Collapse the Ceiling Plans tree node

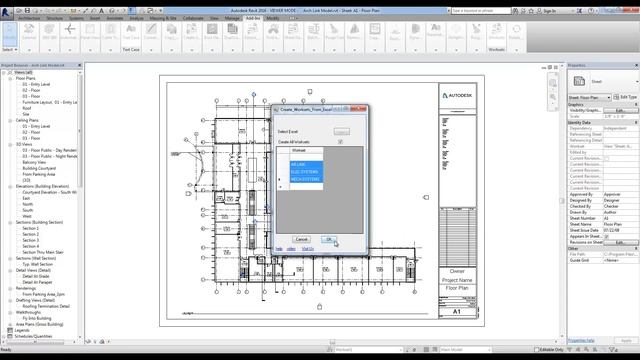pos(10,120)
